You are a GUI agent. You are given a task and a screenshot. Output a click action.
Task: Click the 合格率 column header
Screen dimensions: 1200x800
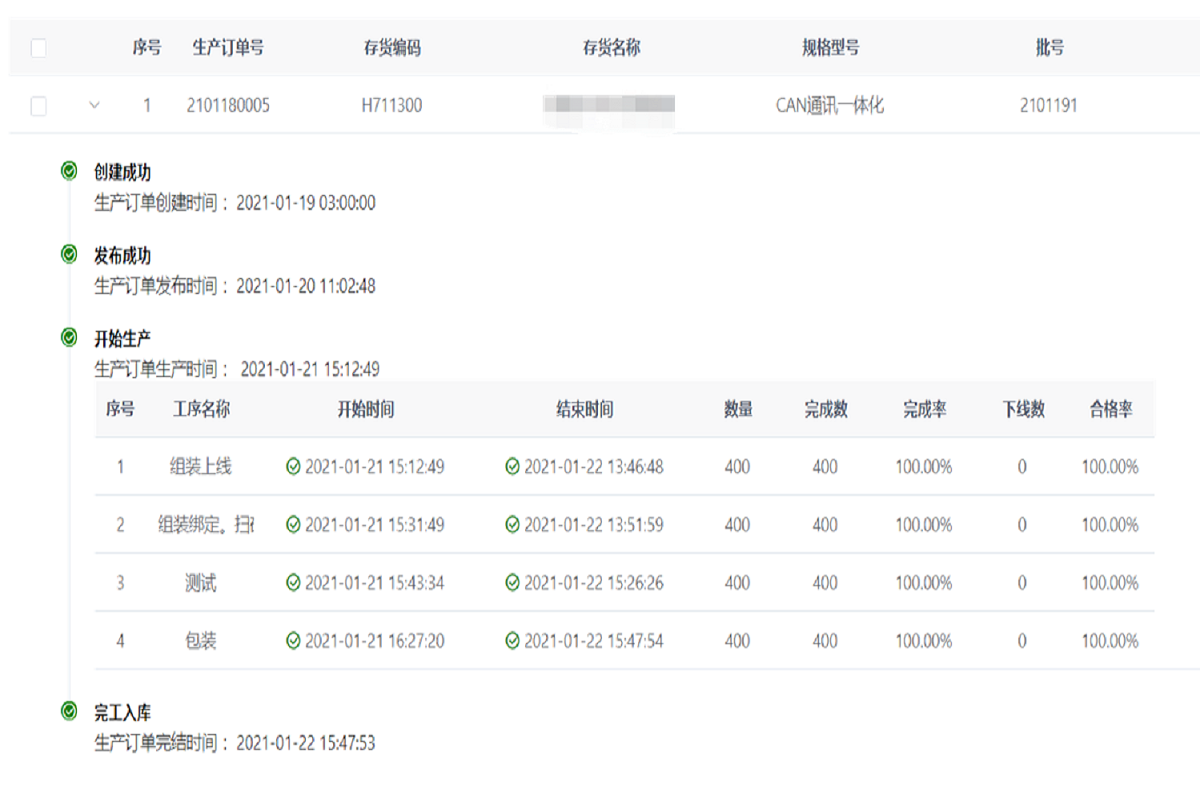pyautogui.click(x=1110, y=409)
